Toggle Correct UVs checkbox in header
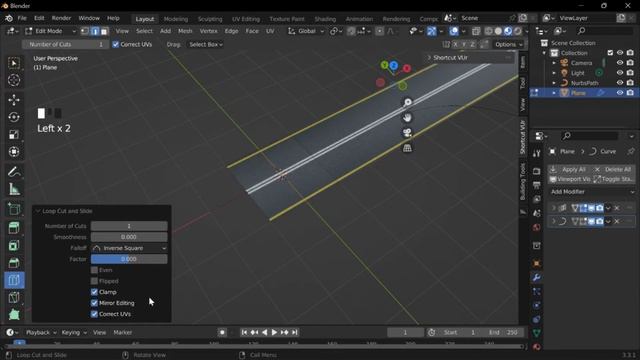 tap(116, 44)
